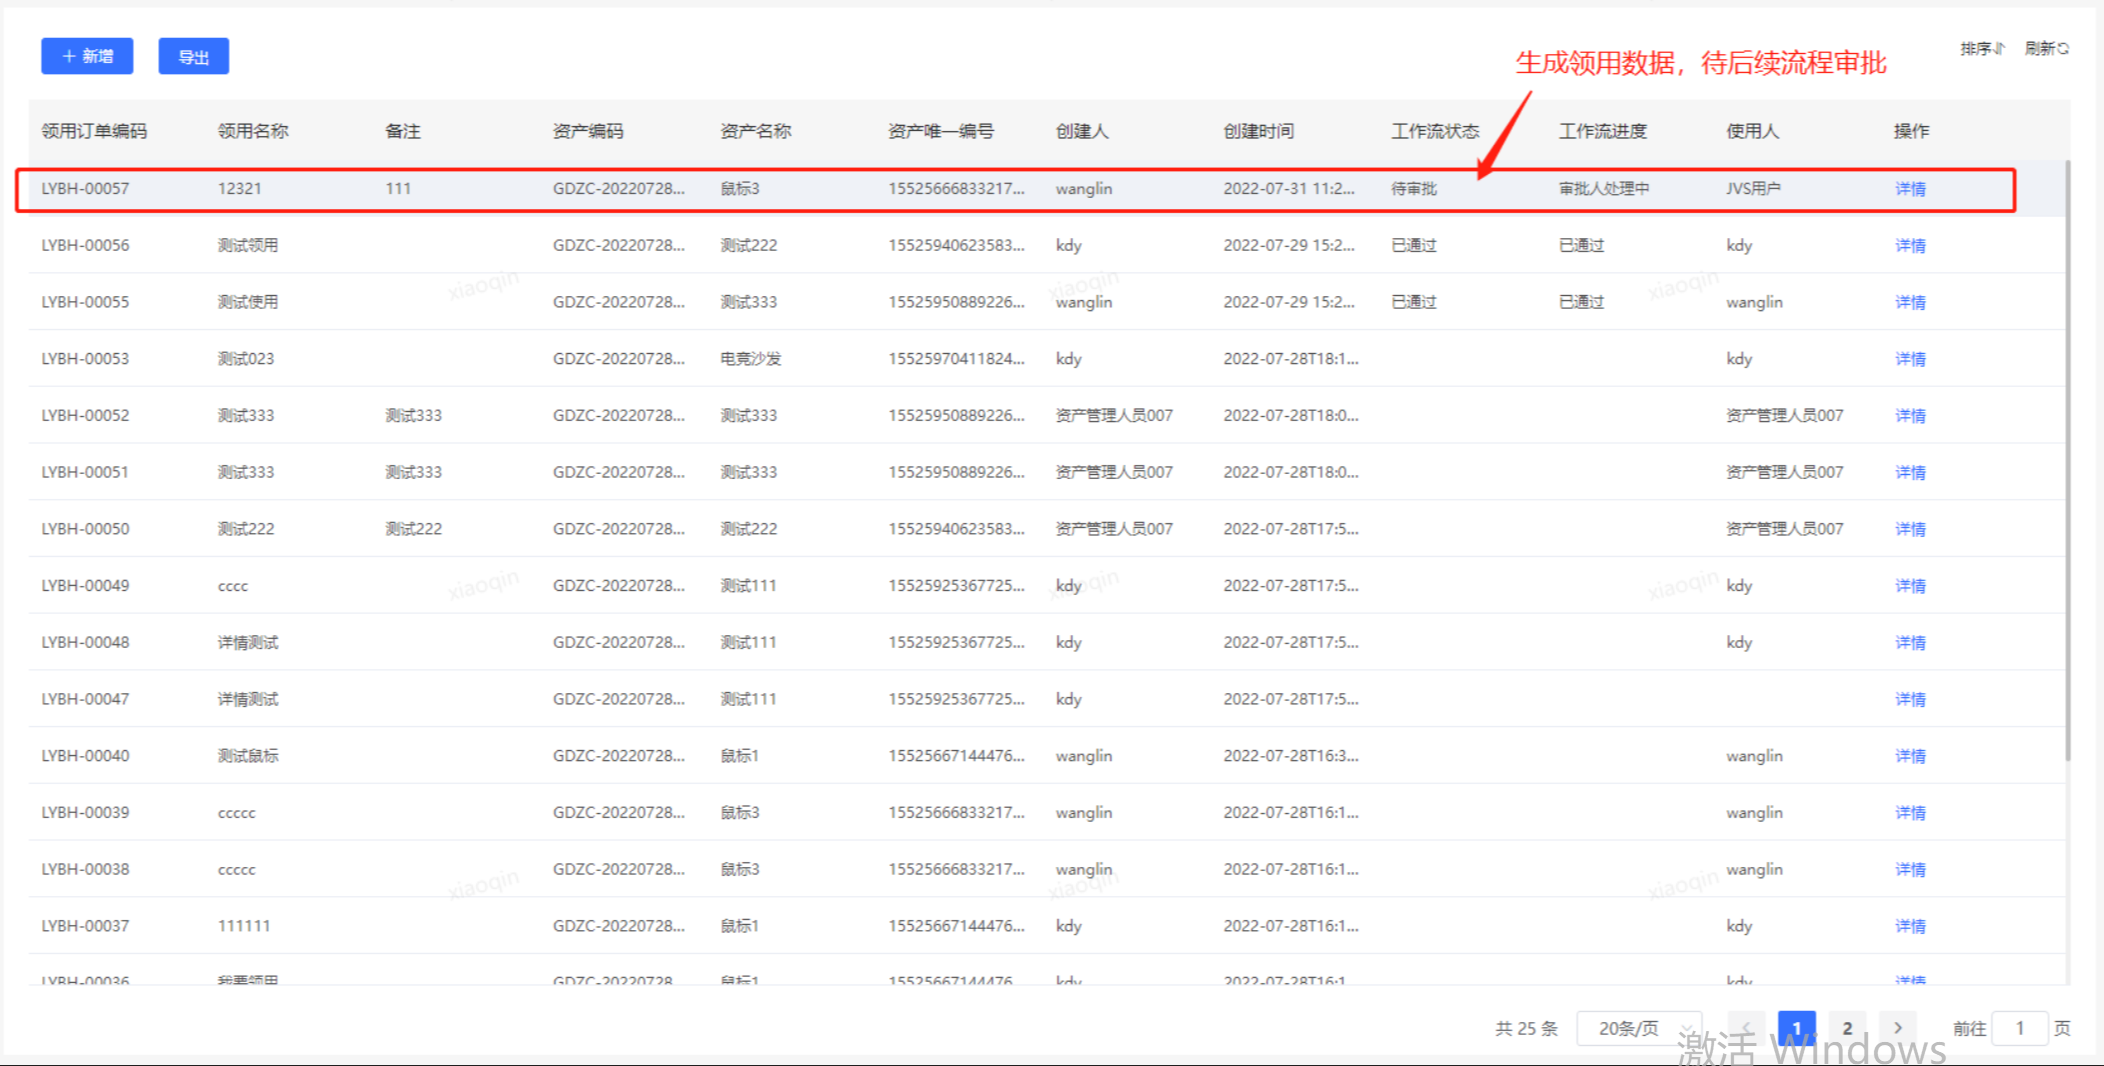Click the previous page arrow
The height and width of the screenshot is (1066, 2104).
tap(1746, 1028)
